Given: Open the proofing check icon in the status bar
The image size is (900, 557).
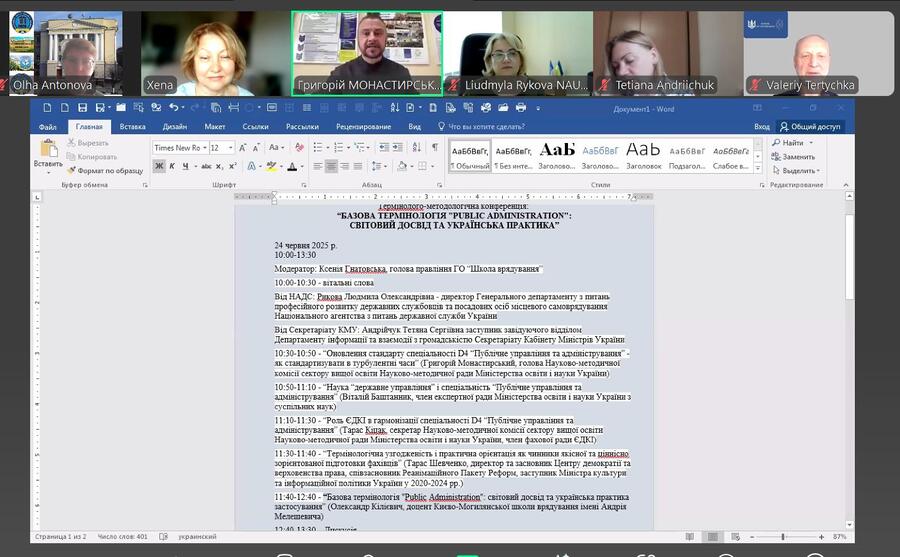Looking at the screenshot, I should [164, 537].
